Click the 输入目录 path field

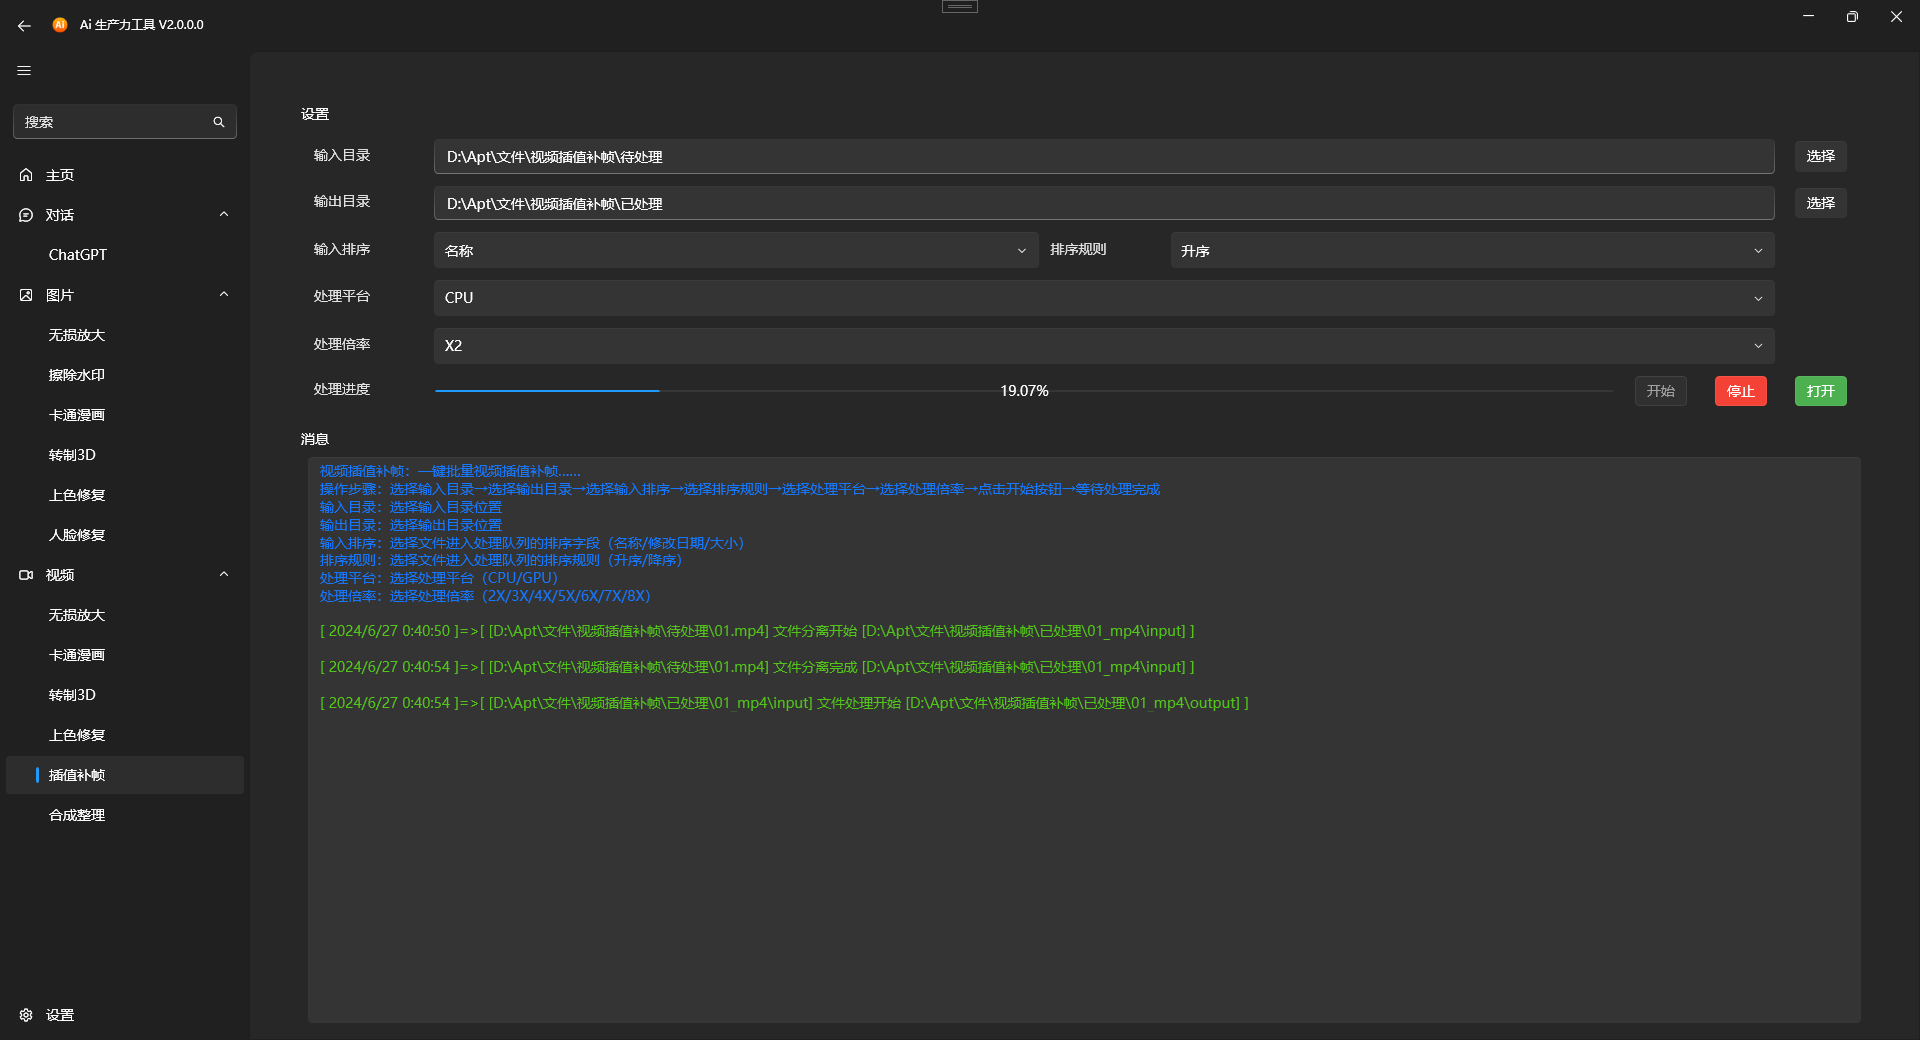tap(1104, 157)
